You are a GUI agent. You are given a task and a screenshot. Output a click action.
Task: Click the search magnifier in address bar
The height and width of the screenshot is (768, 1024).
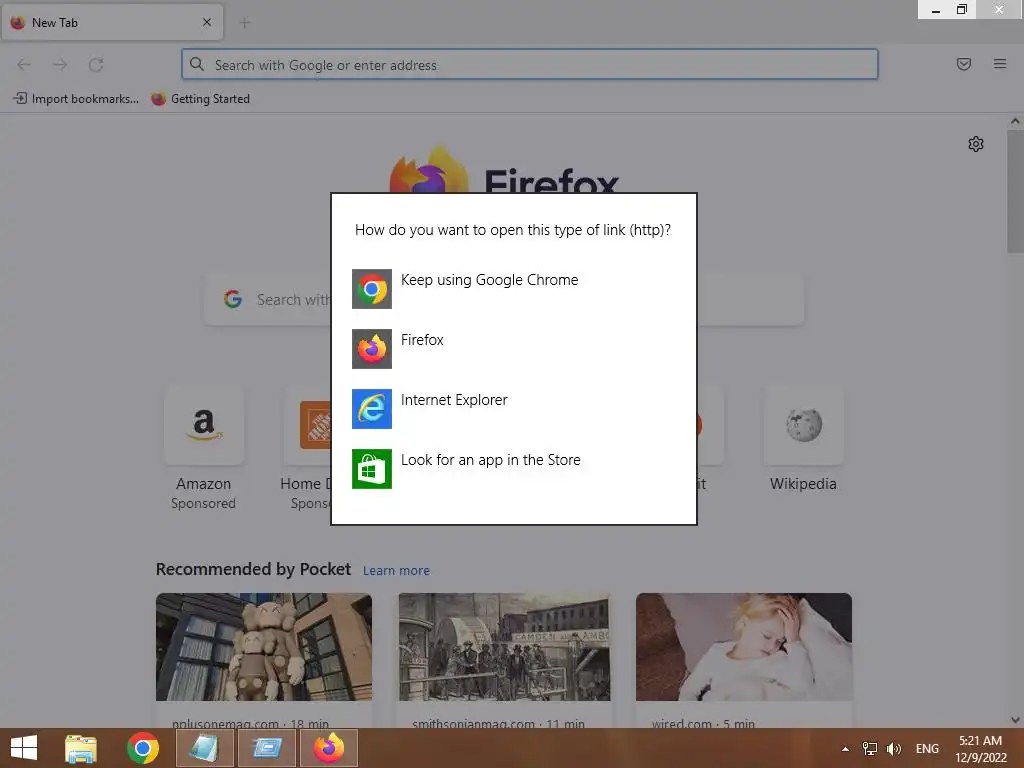197,64
